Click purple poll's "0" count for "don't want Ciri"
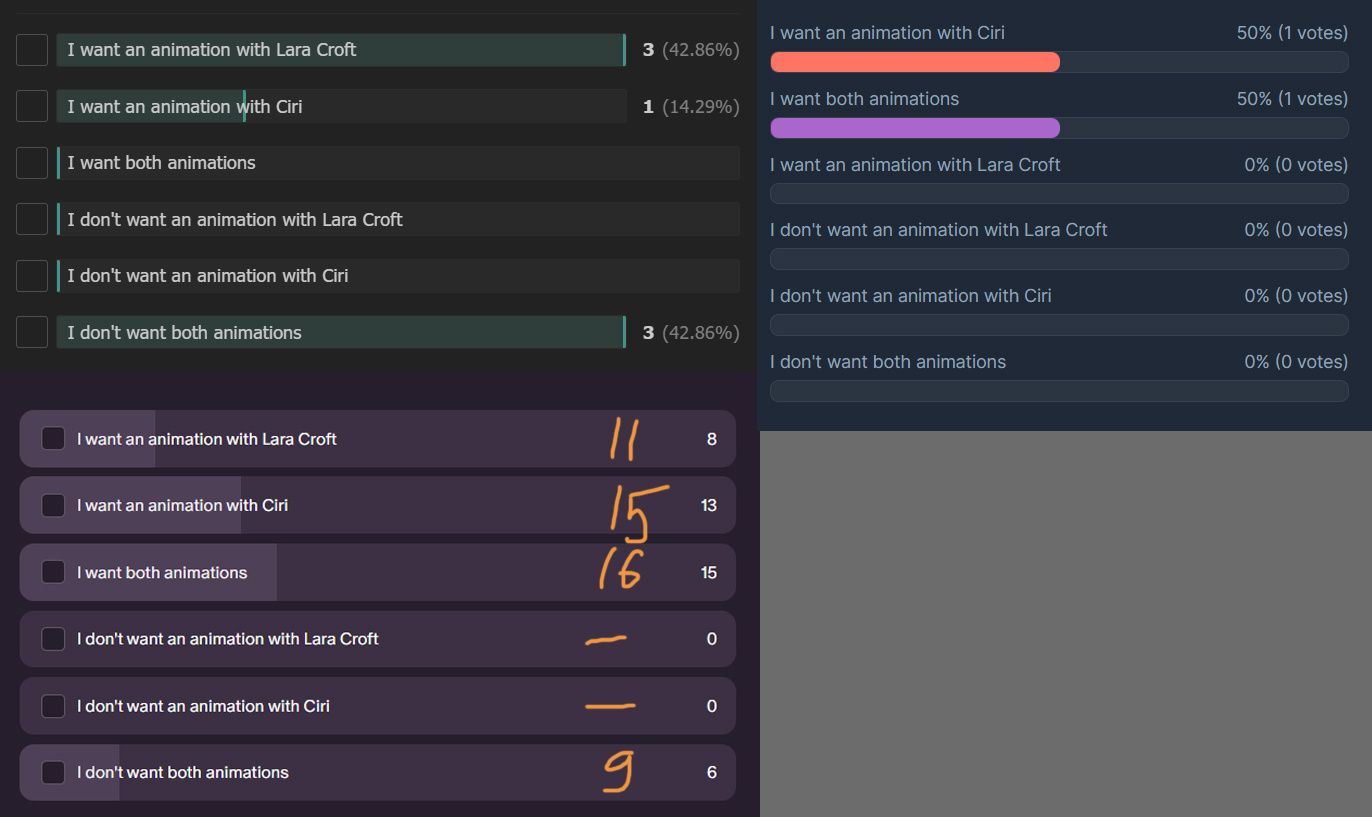The height and width of the screenshot is (817, 1372). (712, 706)
